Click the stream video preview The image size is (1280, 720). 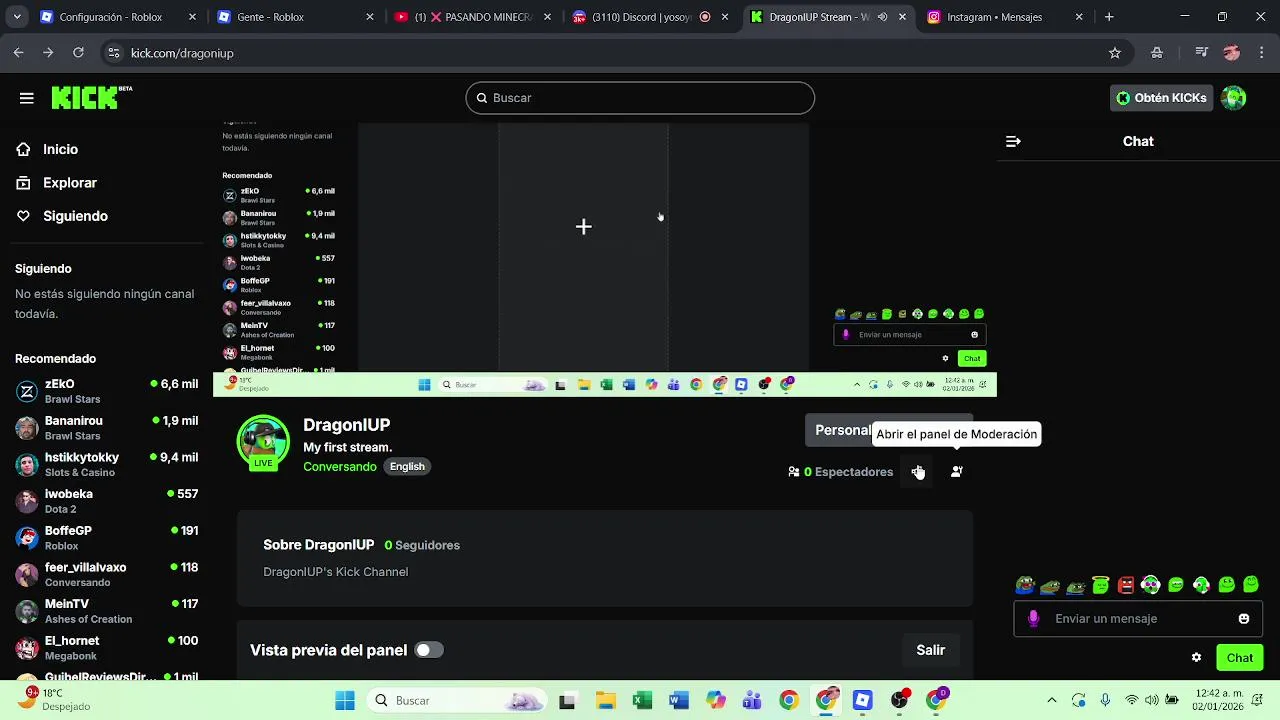[605, 260]
